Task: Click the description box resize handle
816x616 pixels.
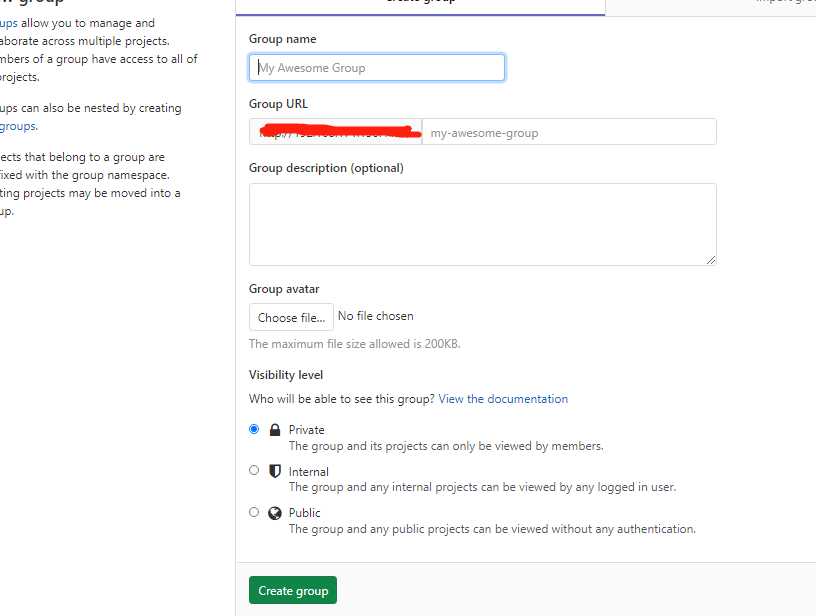Action: pyautogui.click(x=711, y=260)
